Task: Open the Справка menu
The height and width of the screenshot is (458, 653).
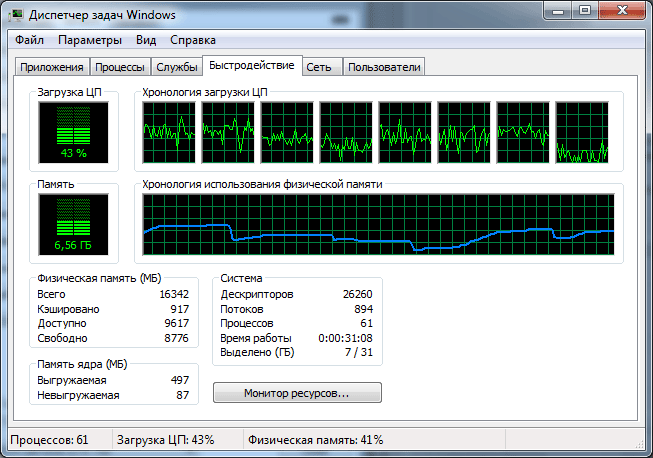Action: tap(193, 40)
